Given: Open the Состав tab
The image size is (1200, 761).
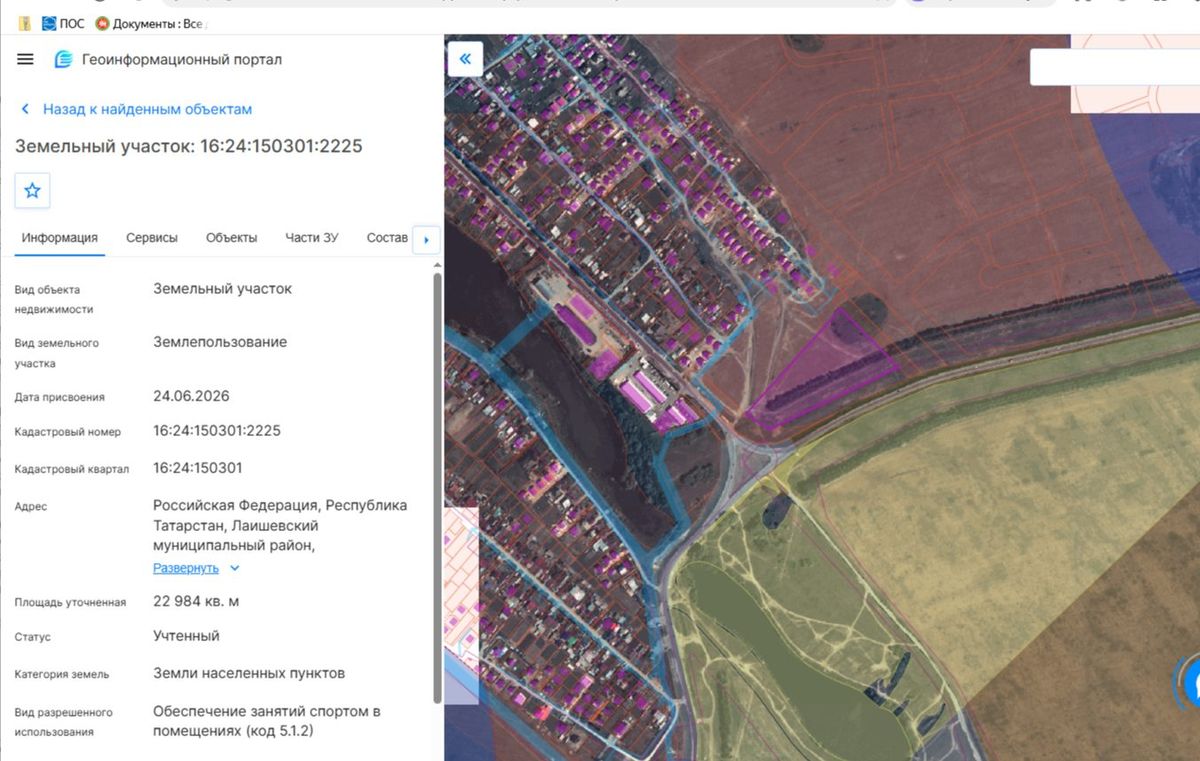Looking at the screenshot, I should pos(387,238).
